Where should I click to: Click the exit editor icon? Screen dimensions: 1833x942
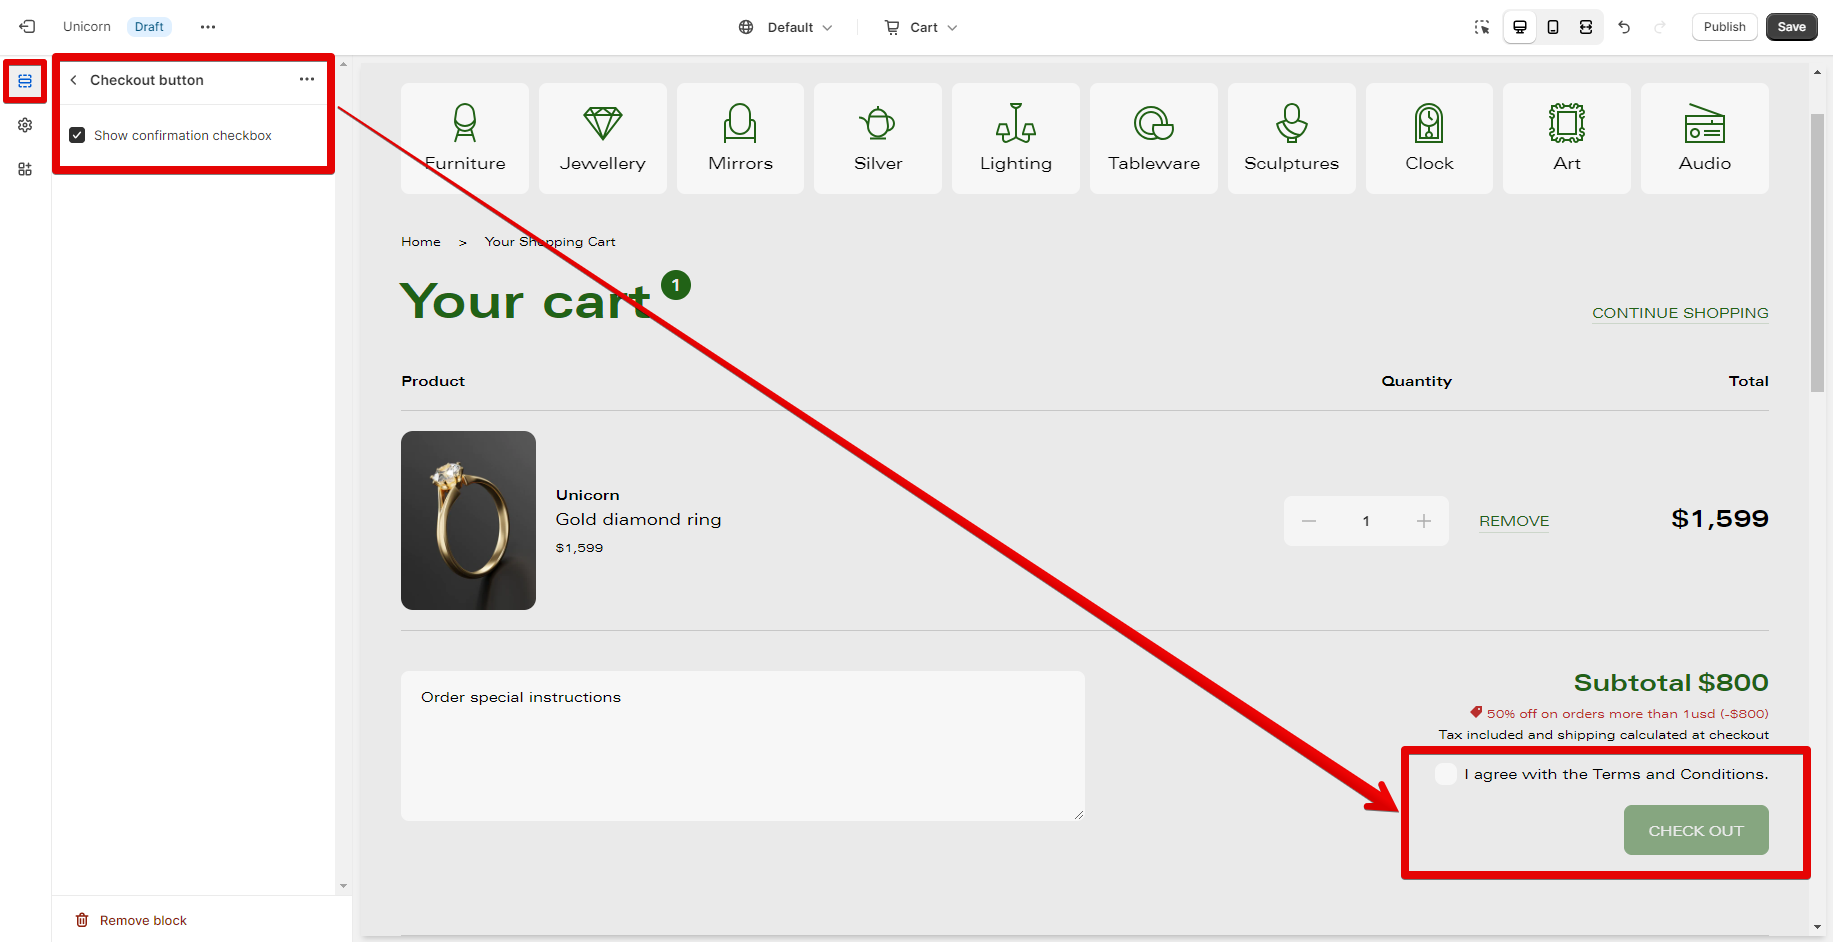click(x=27, y=27)
